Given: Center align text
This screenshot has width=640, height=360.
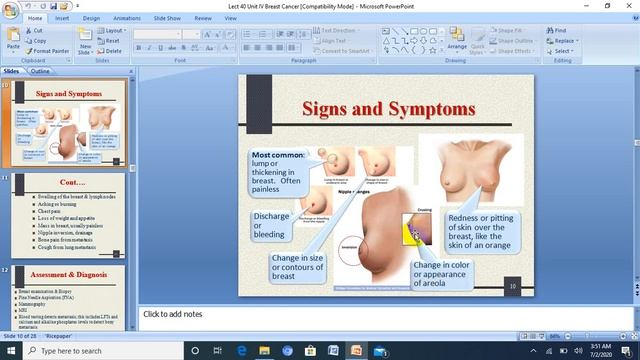Looking at the screenshot, I should (258, 48).
